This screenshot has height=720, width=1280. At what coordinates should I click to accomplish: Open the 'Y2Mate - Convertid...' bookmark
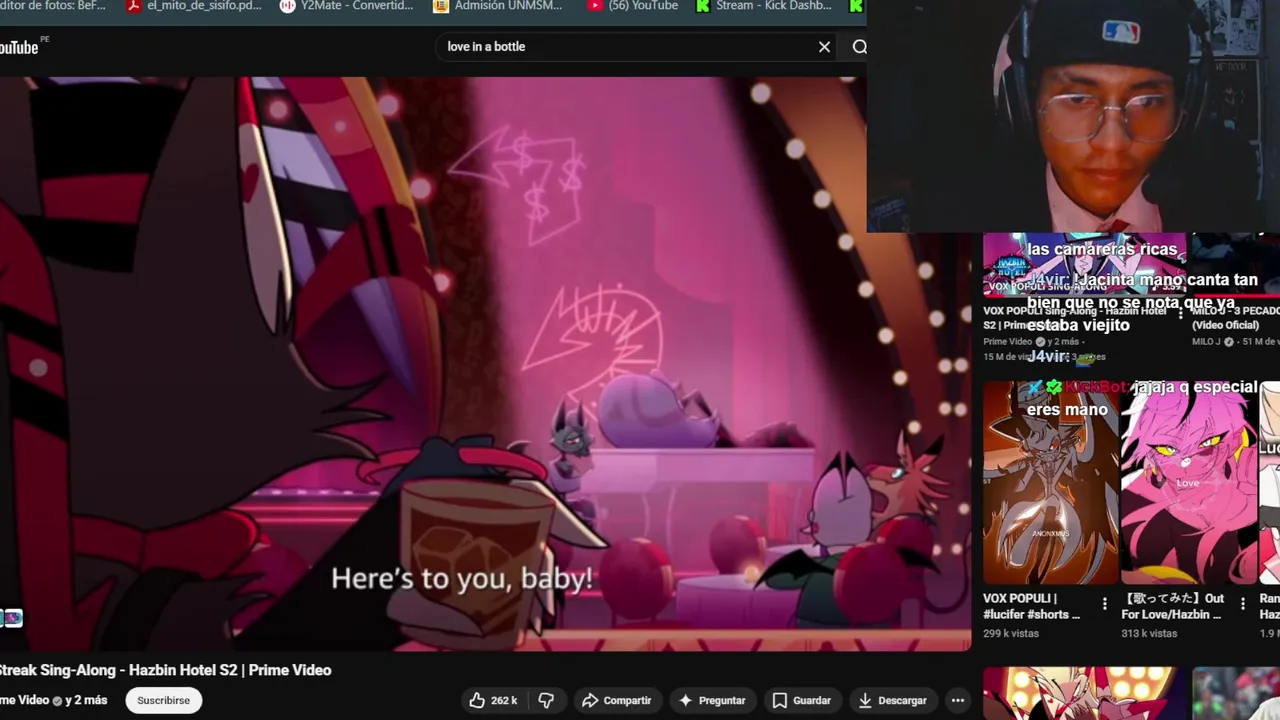pos(346,6)
